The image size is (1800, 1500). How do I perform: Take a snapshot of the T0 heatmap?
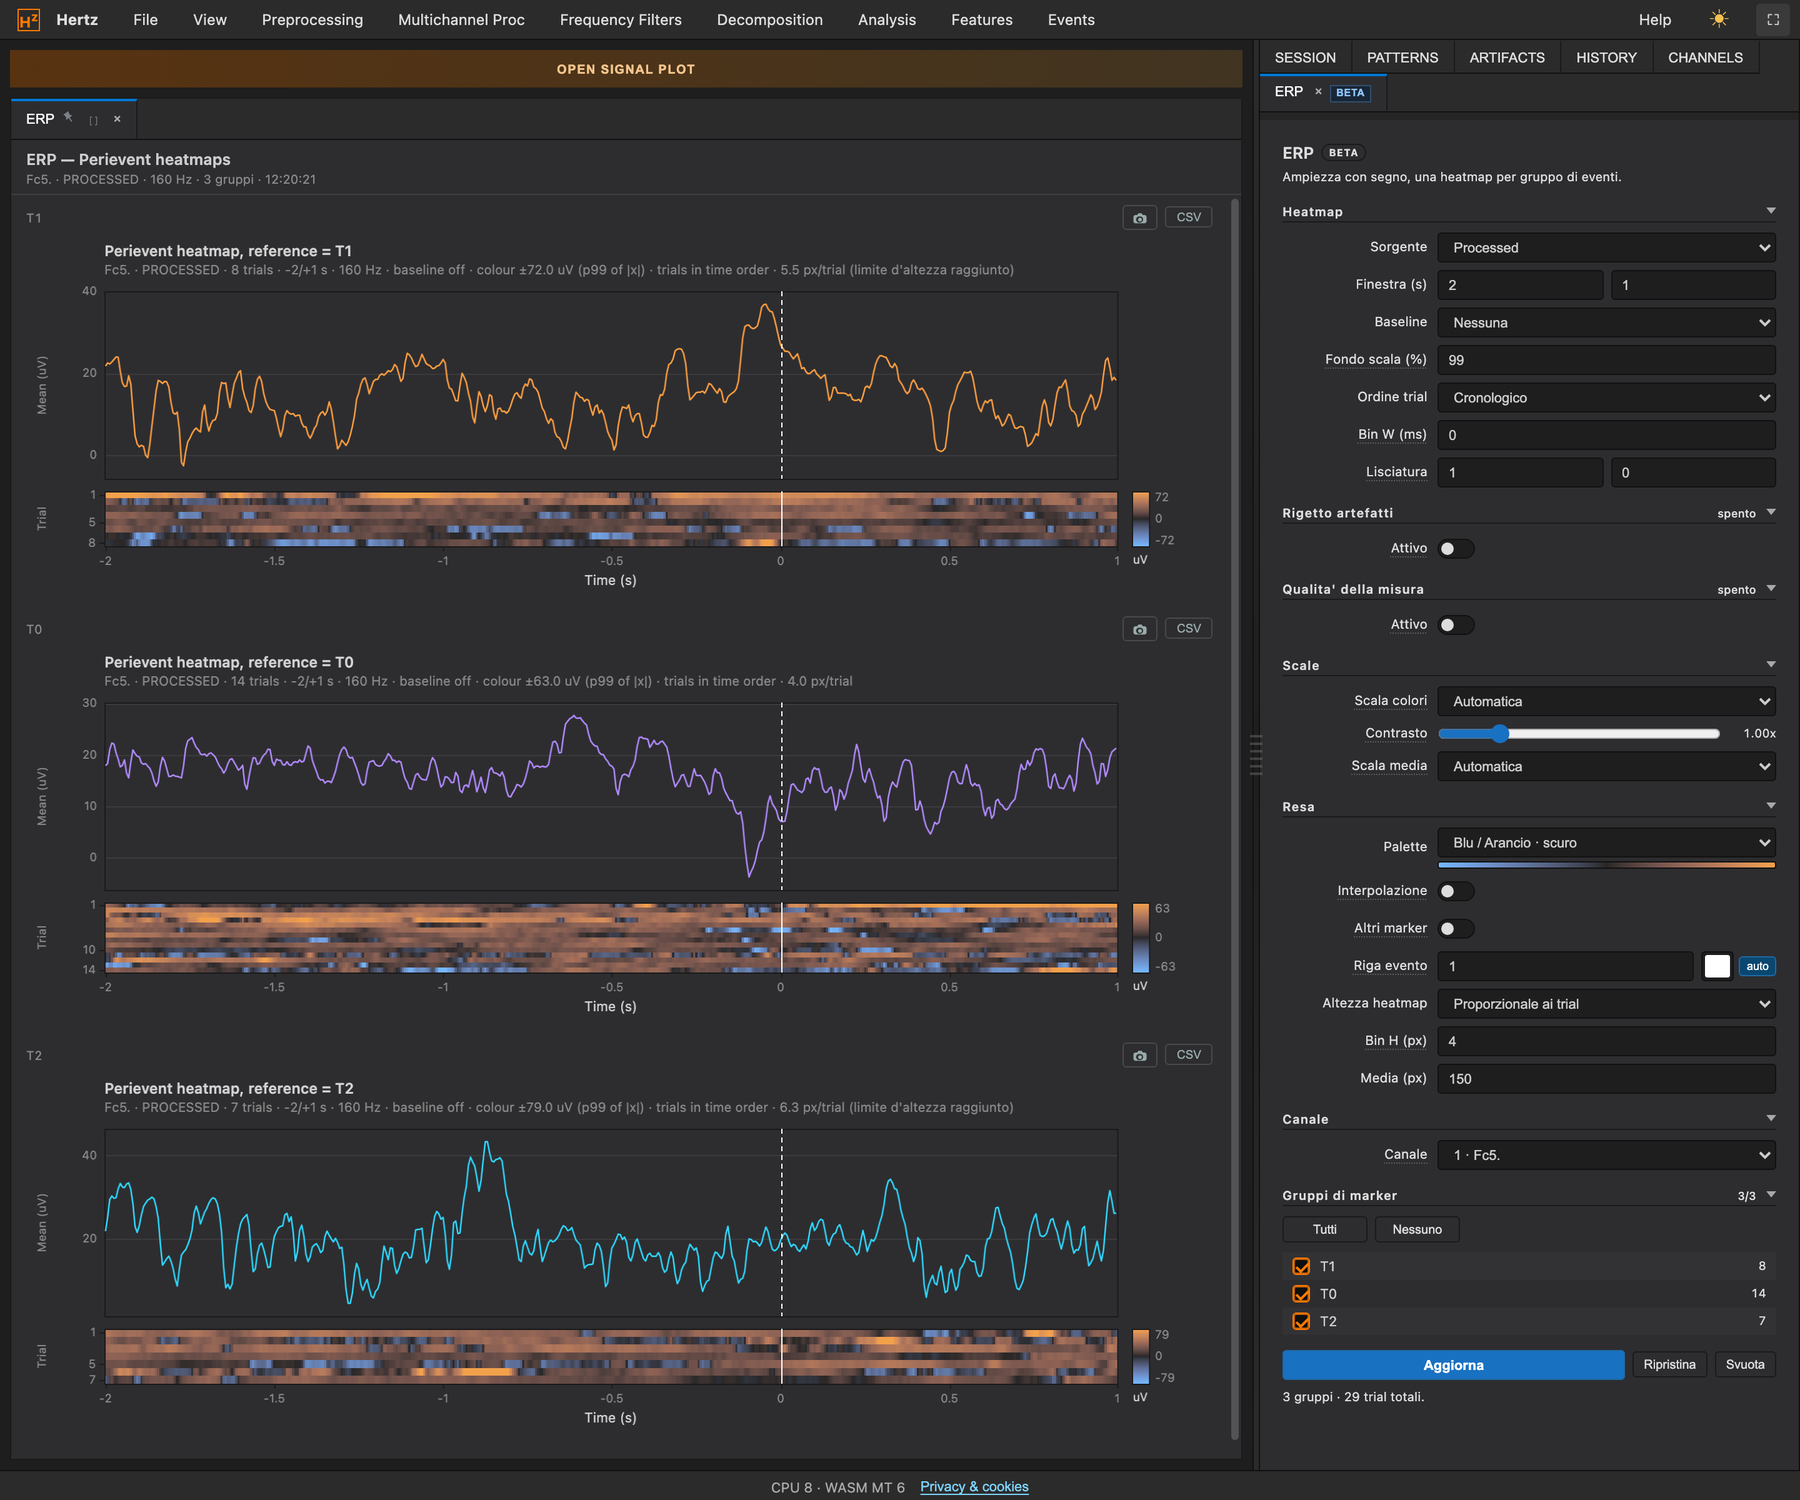point(1140,628)
